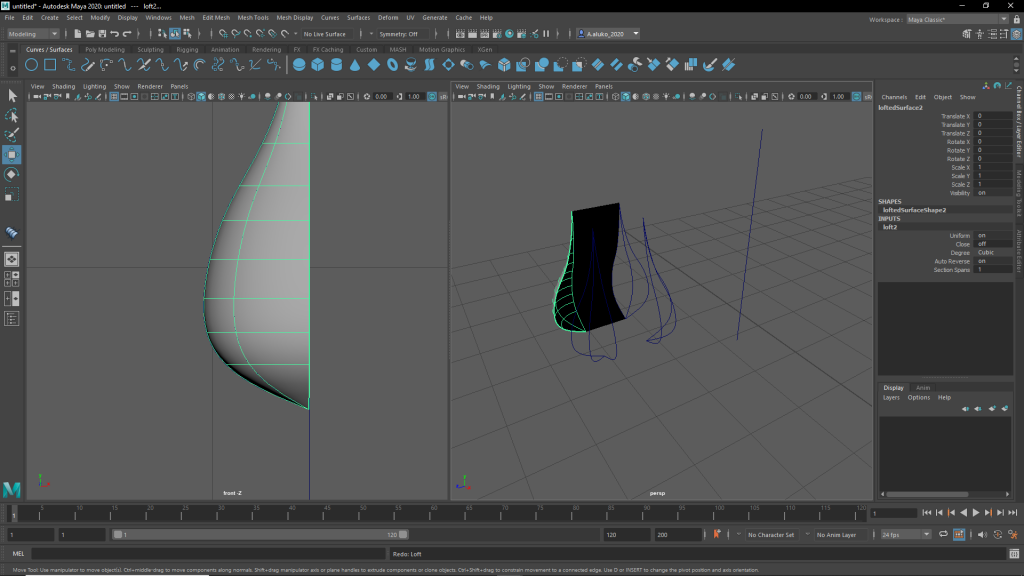
Task: Open the Anim tab in Layer Editor
Action: click(923, 387)
